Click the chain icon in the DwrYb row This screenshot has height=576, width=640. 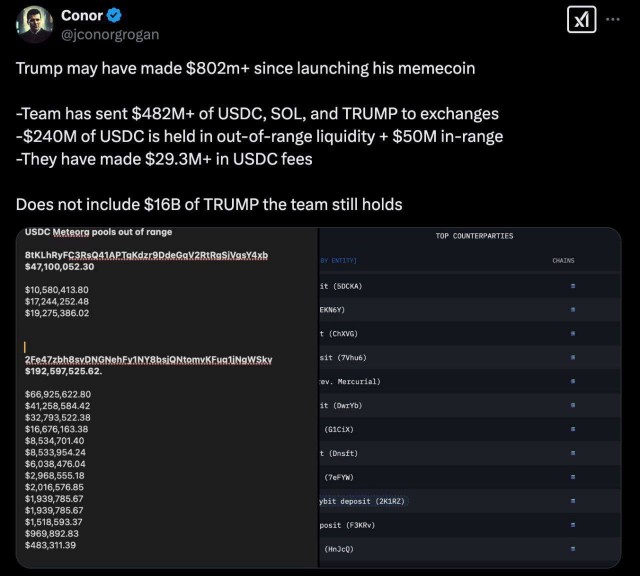coord(573,405)
